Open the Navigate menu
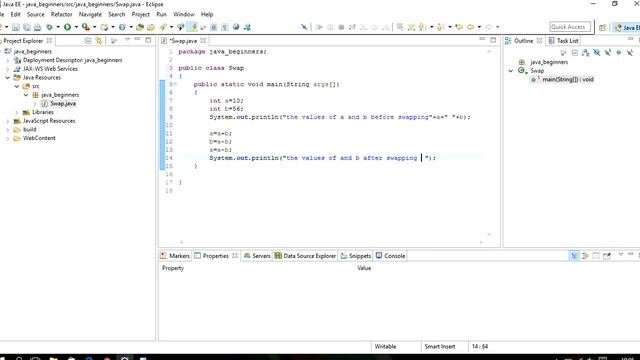 click(90, 14)
